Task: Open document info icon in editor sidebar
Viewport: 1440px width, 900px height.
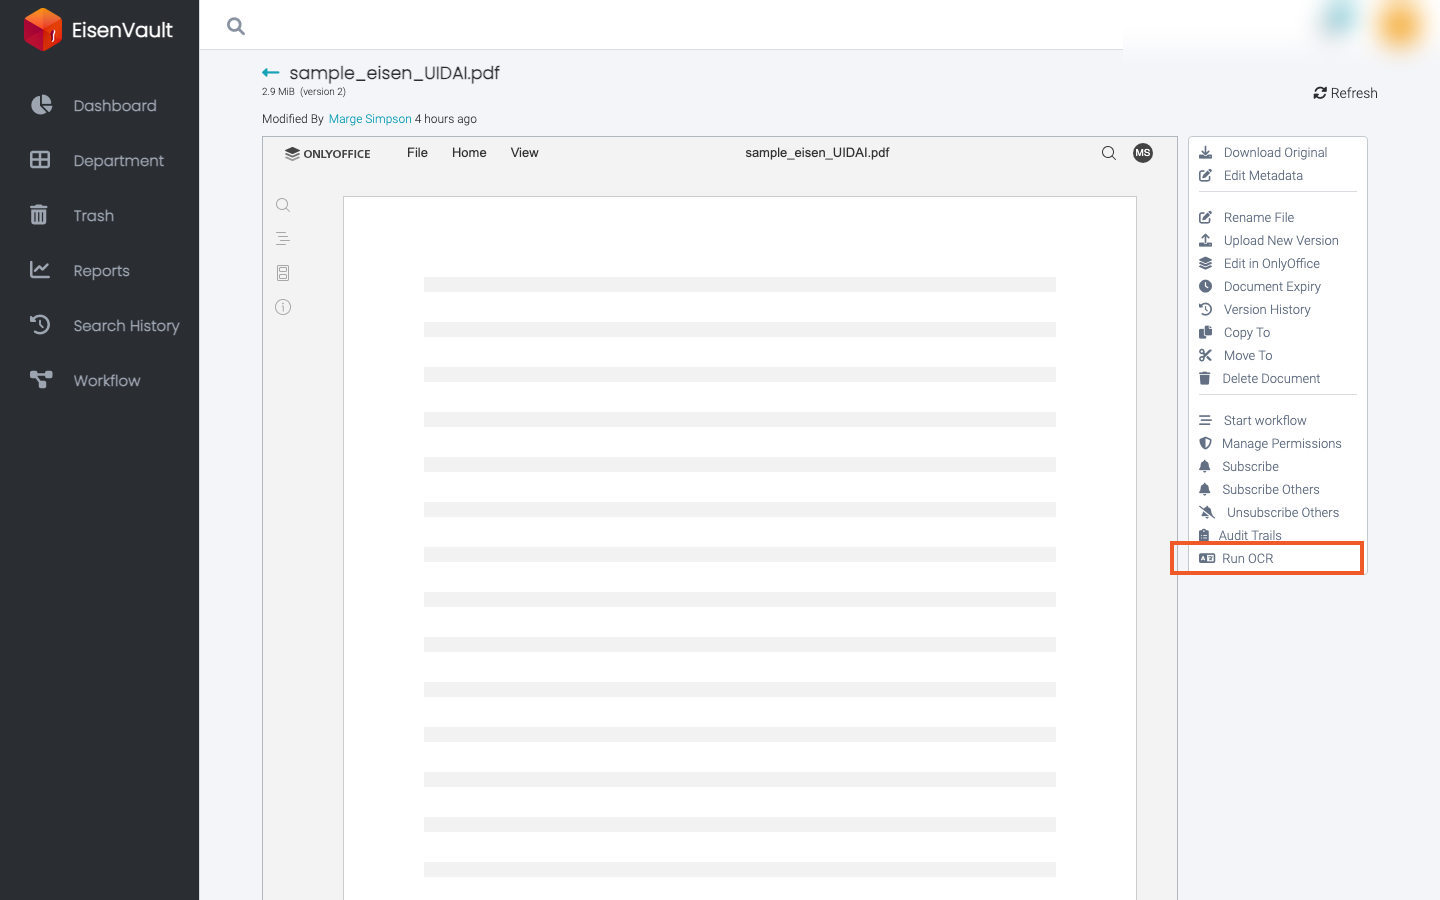Action: [x=283, y=307]
